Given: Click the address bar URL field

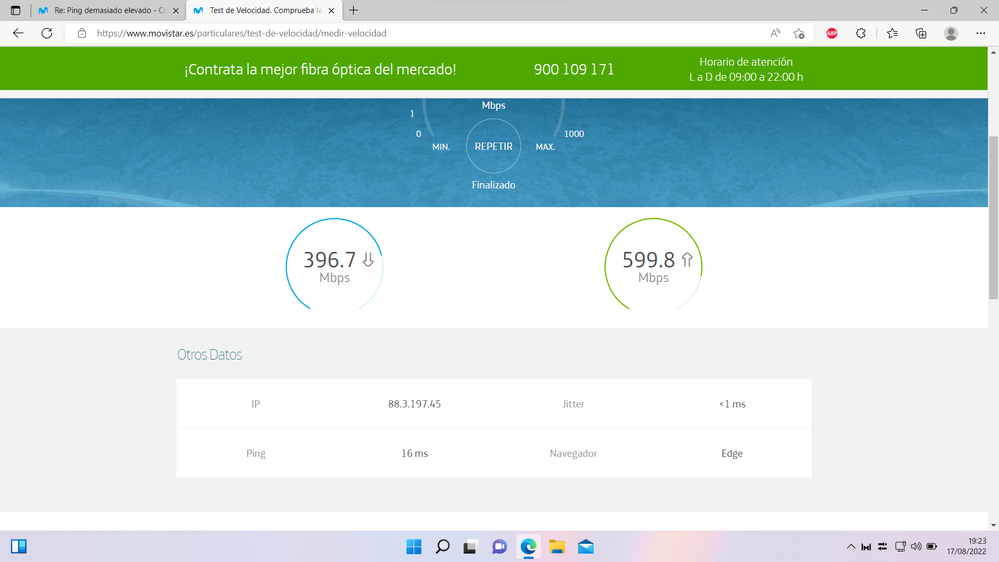Looking at the screenshot, I should click(x=400, y=33).
